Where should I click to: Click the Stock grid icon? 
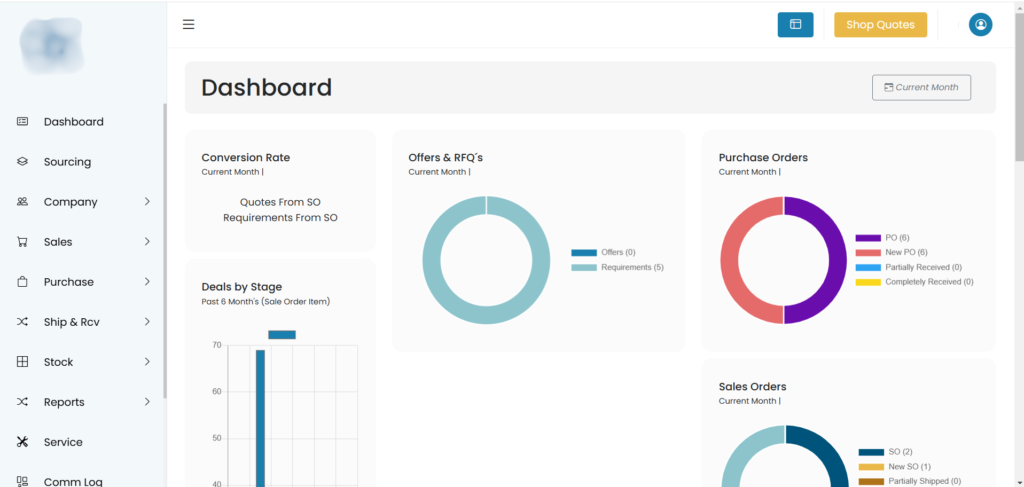[x=22, y=362]
